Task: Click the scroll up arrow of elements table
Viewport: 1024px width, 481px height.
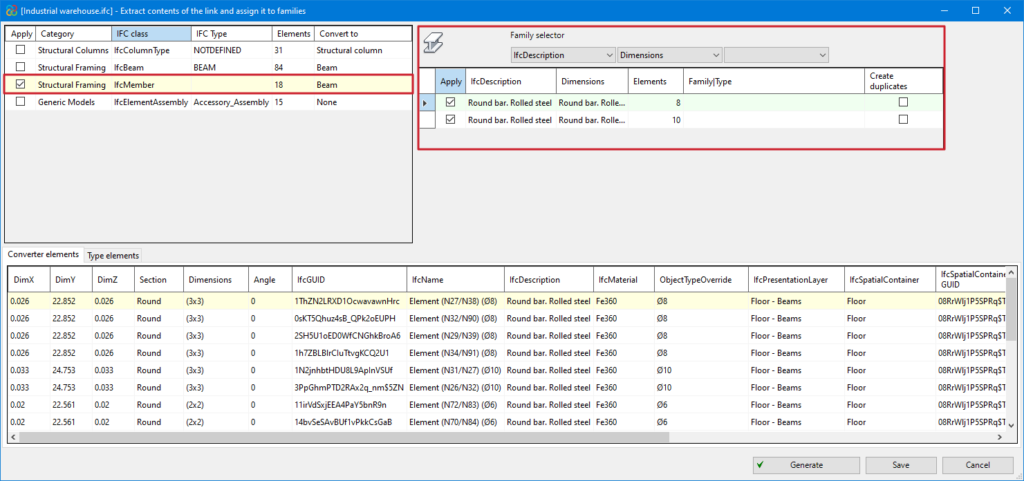Action: [x=1012, y=272]
